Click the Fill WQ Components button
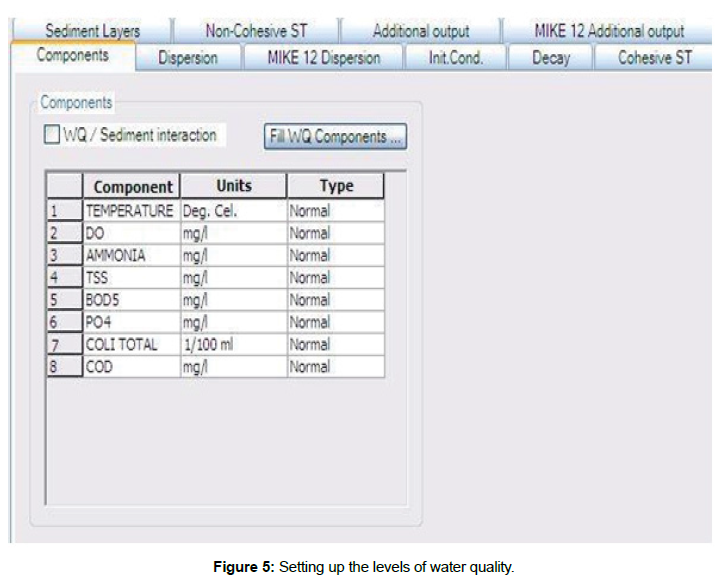Image resolution: width=723 pixels, height=581 pixels. pyautogui.click(x=335, y=138)
